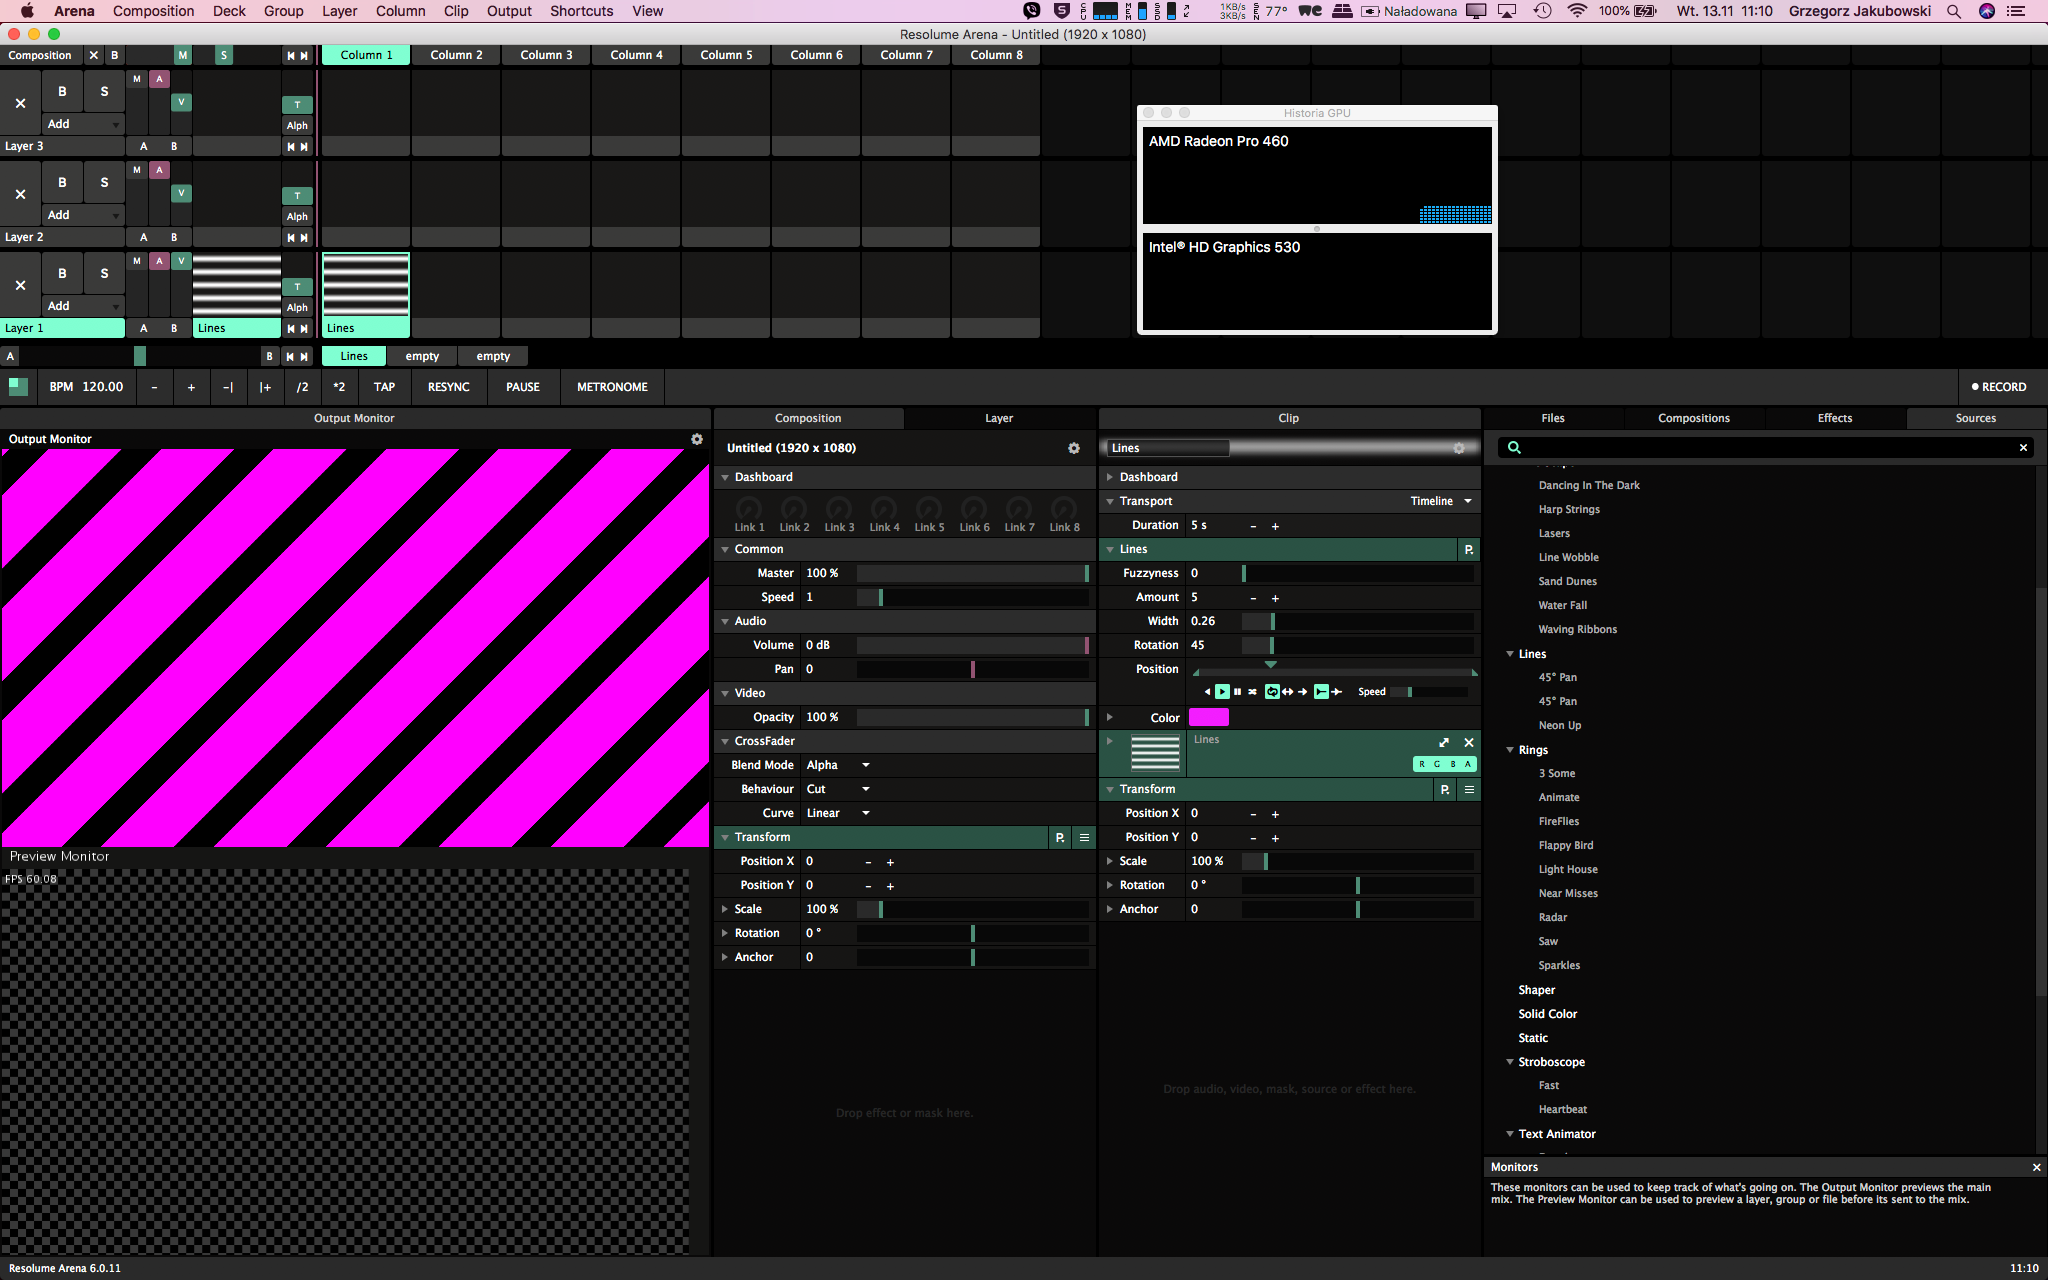
Task: Open the Blend Mode Alpha dropdown
Action: click(x=838, y=765)
